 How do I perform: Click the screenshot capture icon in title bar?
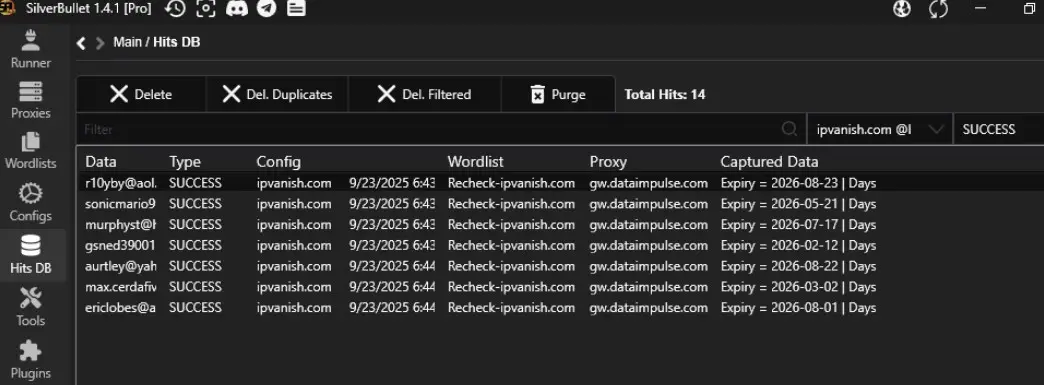pyautogui.click(x=206, y=9)
